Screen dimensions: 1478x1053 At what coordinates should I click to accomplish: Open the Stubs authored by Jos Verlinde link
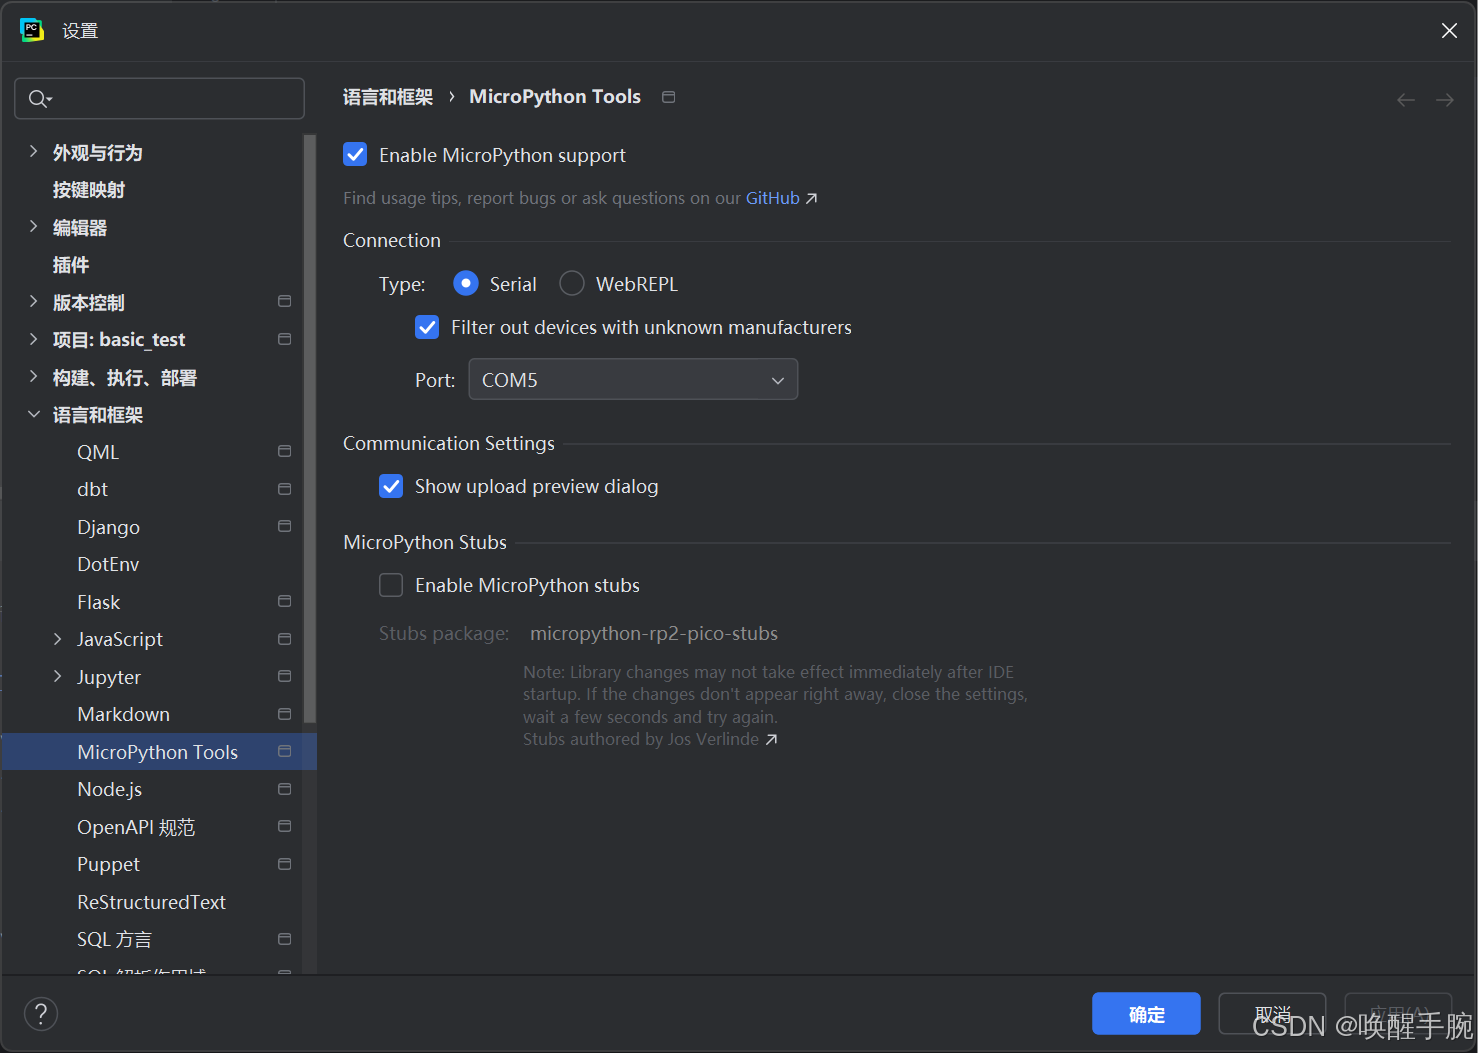641,739
